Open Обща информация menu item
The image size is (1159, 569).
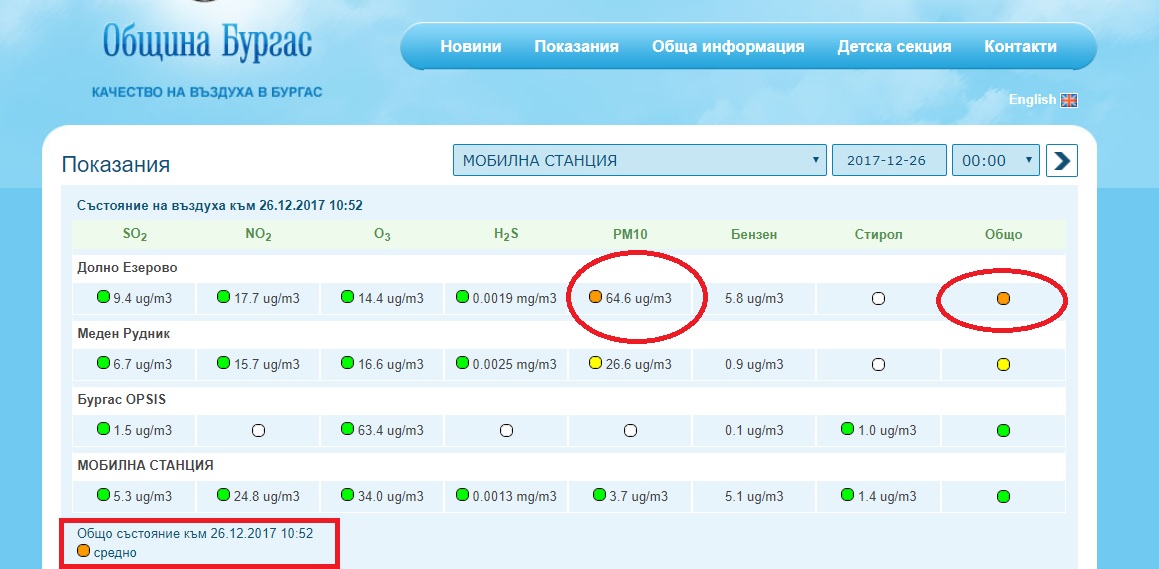[728, 47]
